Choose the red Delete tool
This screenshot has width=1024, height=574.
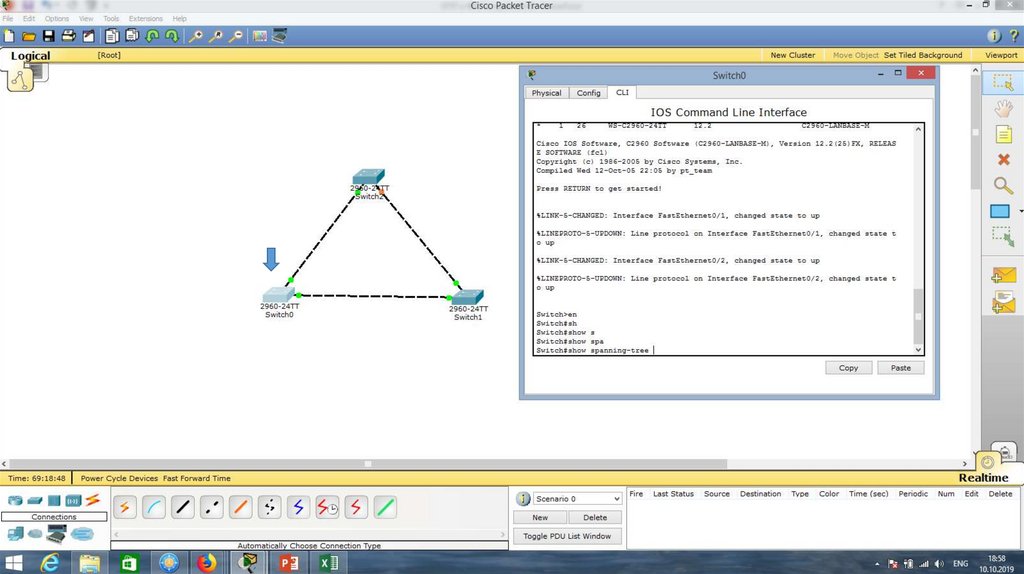tap(1004, 159)
